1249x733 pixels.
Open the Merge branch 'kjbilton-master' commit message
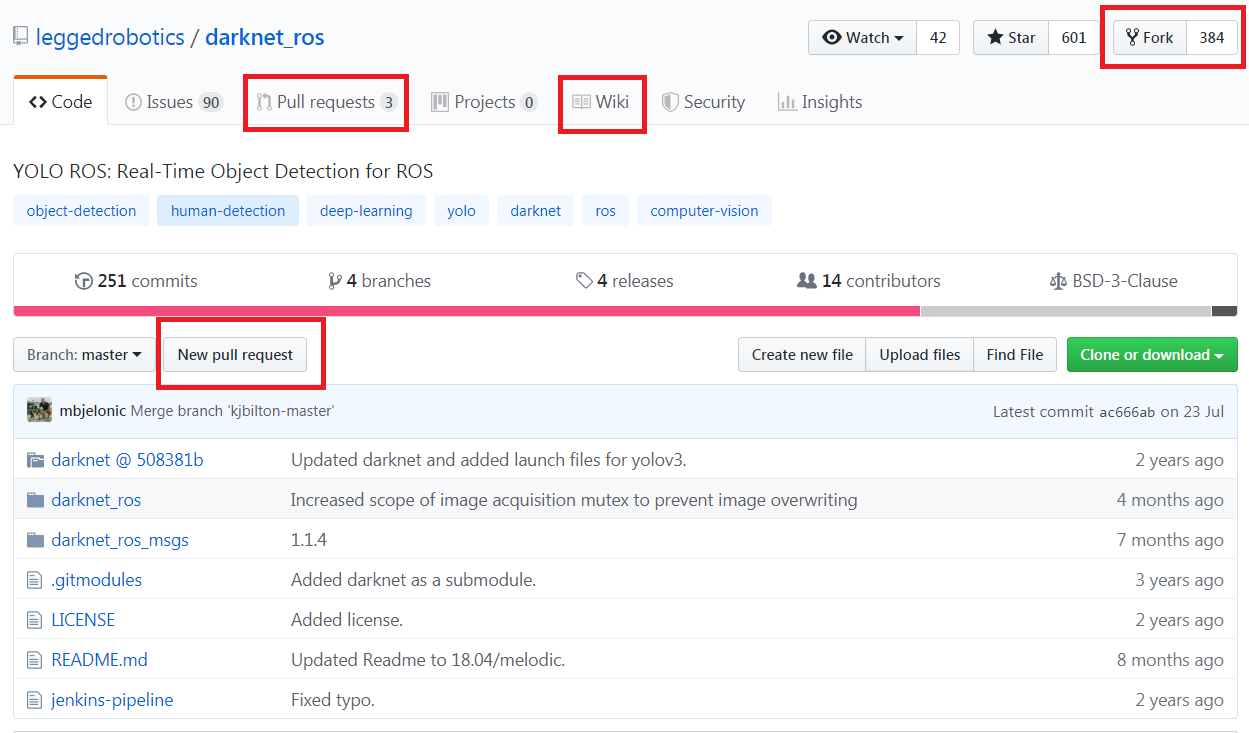pyautogui.click(x=232, y=411)
